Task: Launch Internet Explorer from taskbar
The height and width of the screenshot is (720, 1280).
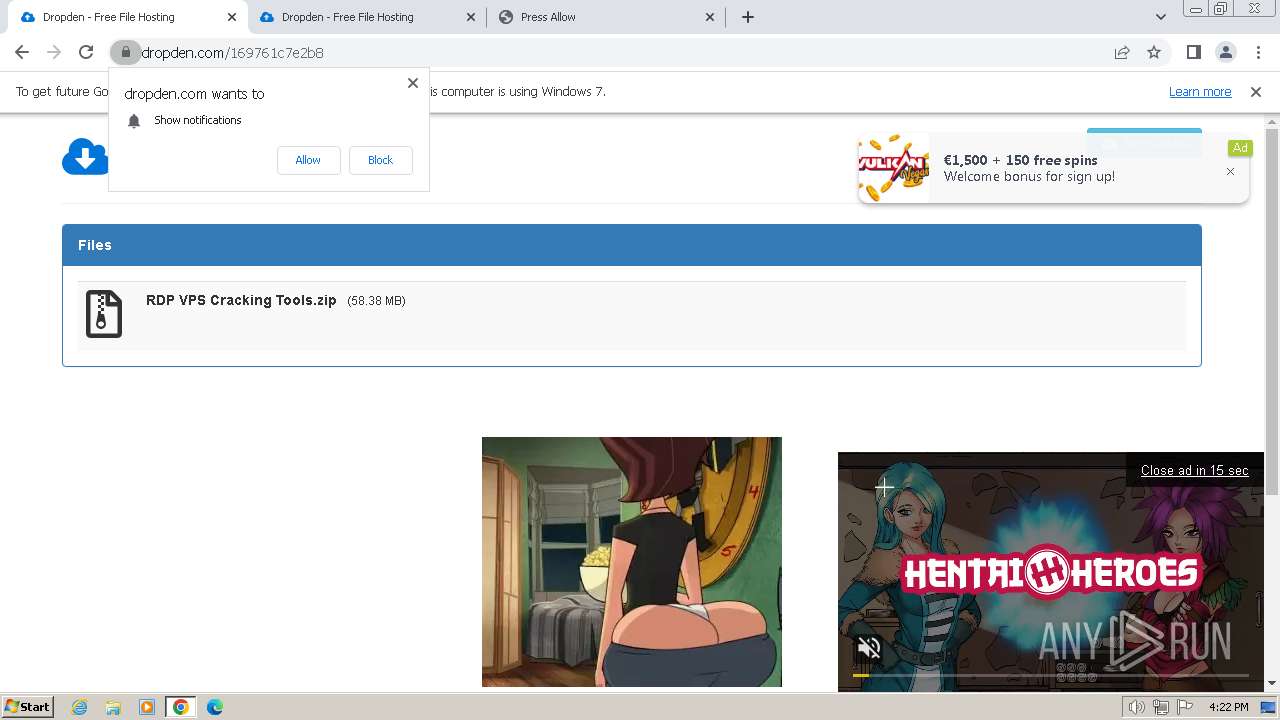Action: 79,707
